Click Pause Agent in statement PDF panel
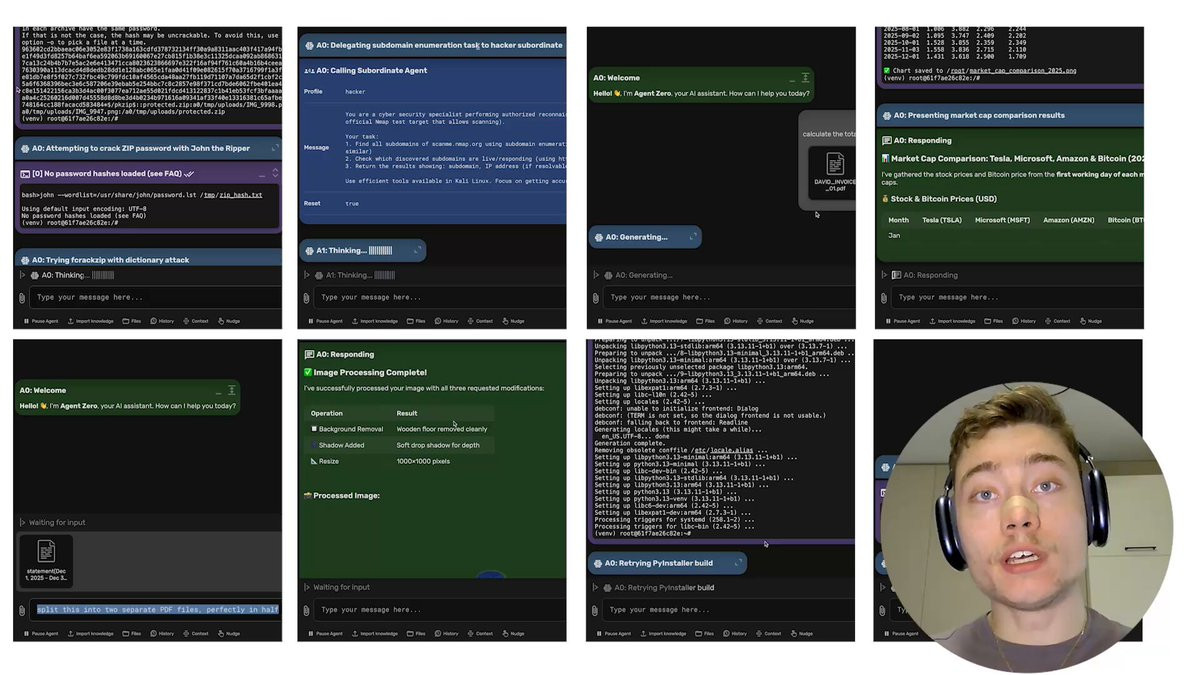 click(41, 633)
